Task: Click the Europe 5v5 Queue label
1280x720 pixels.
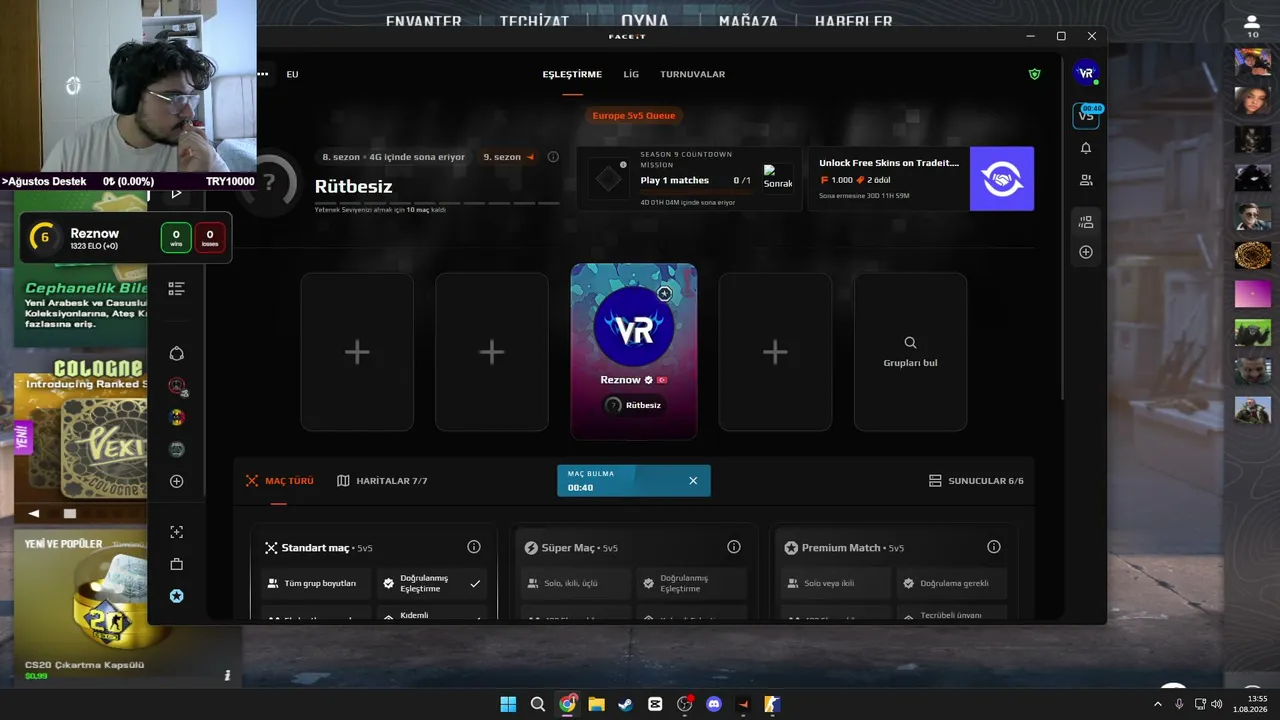Action: [x=634, y=115]
